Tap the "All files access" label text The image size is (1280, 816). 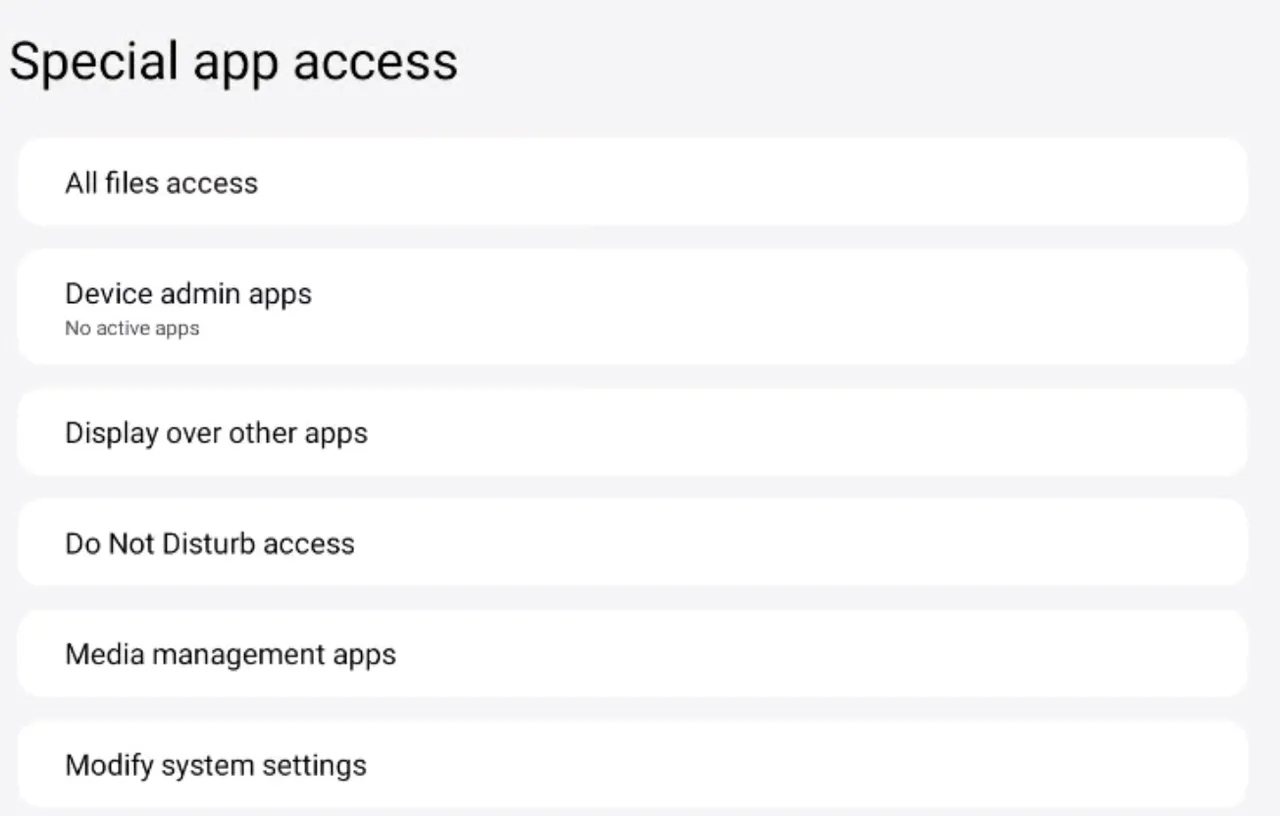click(161, 183)
